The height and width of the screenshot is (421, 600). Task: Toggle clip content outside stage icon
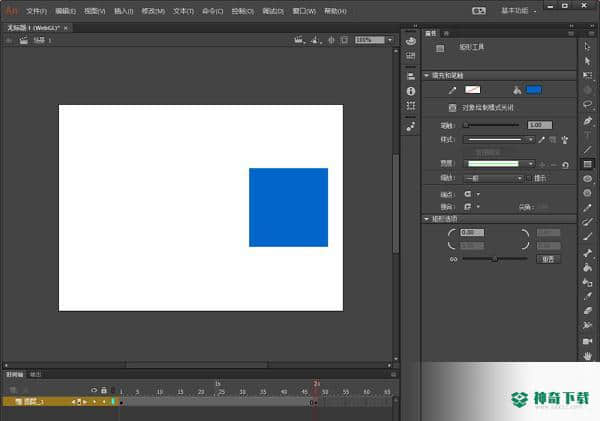pos(344,40)
